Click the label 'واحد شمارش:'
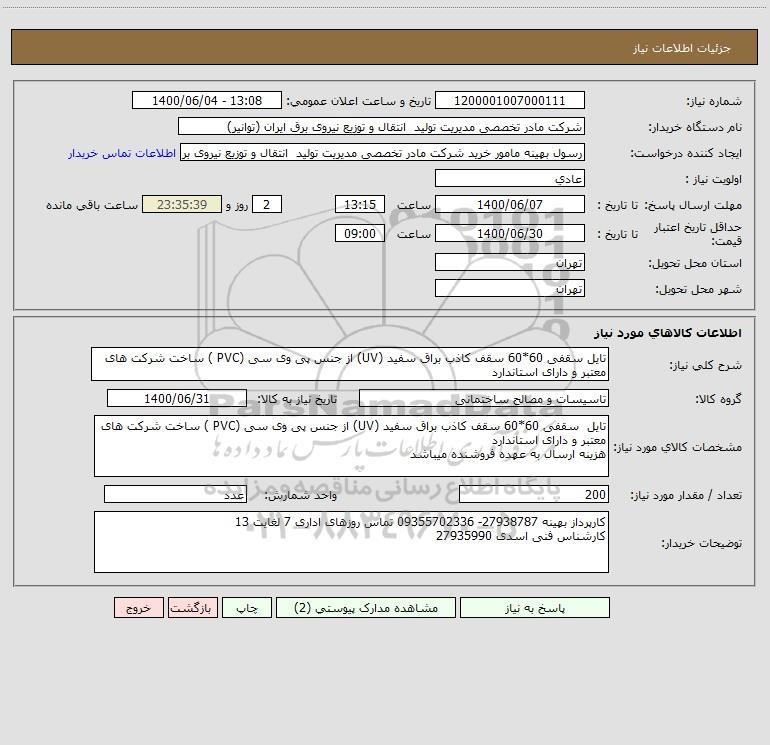The width and height of the screenshot is (770, 745). (x=302, y=496)
